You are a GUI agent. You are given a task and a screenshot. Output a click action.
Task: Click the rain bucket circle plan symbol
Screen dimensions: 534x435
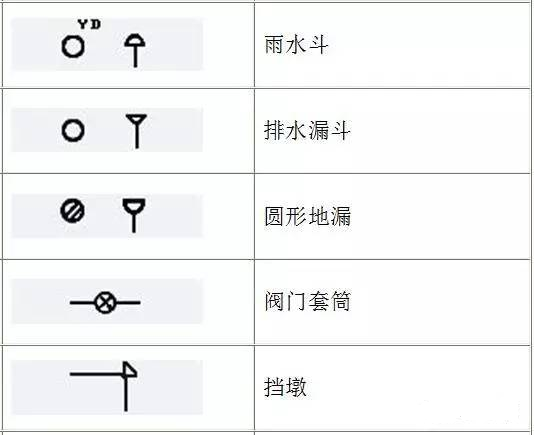point(73,47)
